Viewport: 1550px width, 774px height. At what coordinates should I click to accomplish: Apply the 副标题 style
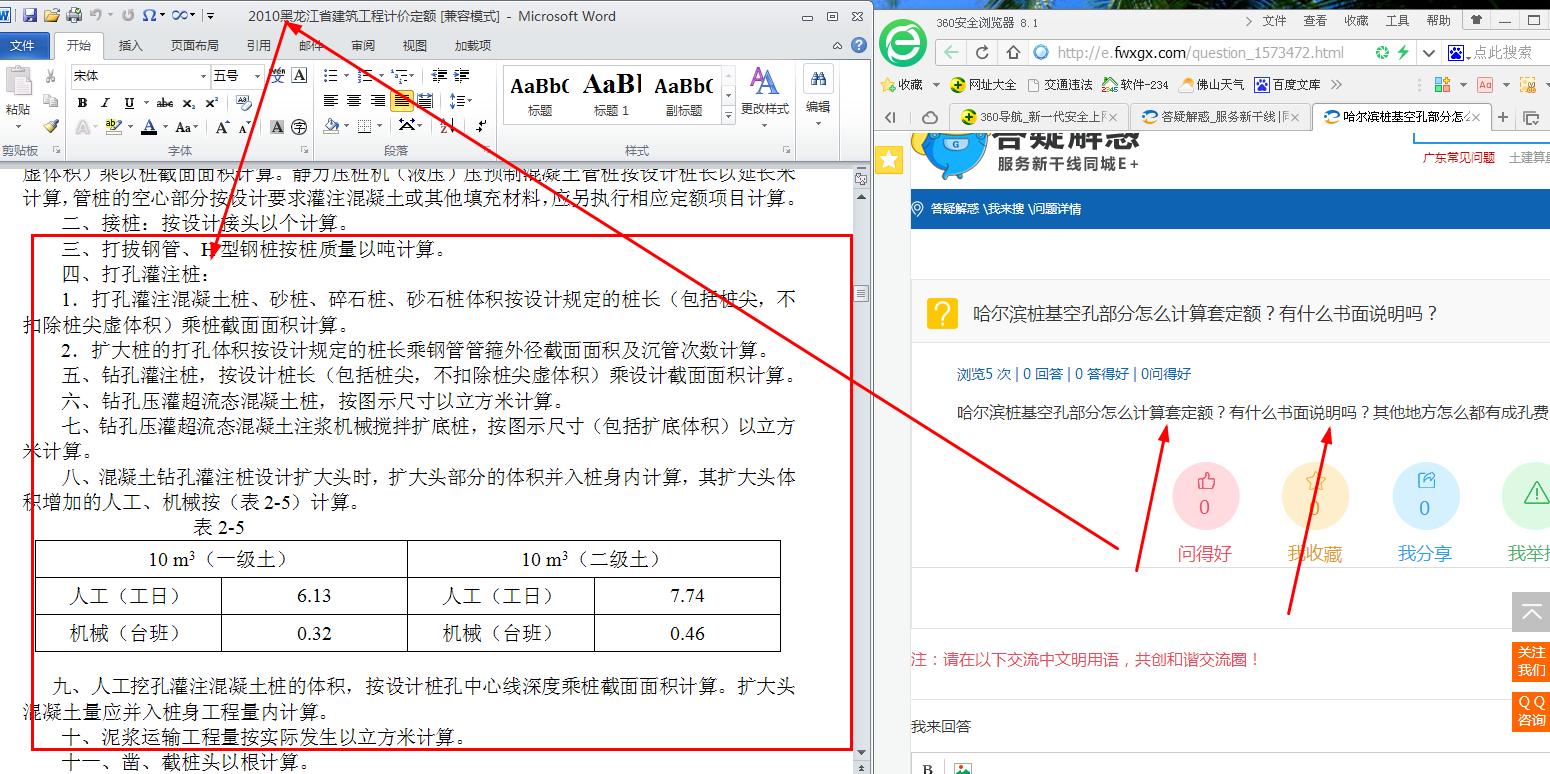point(684,95)
